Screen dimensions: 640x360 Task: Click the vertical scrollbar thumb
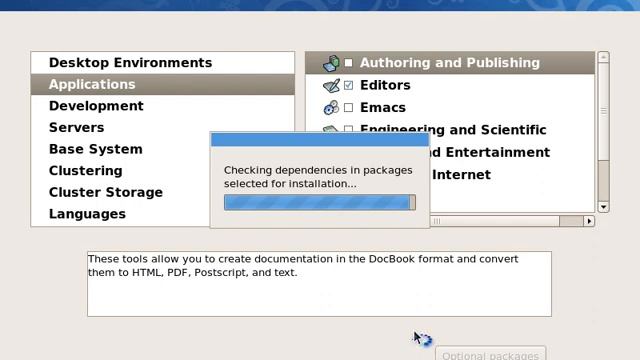tap(603, 111)
